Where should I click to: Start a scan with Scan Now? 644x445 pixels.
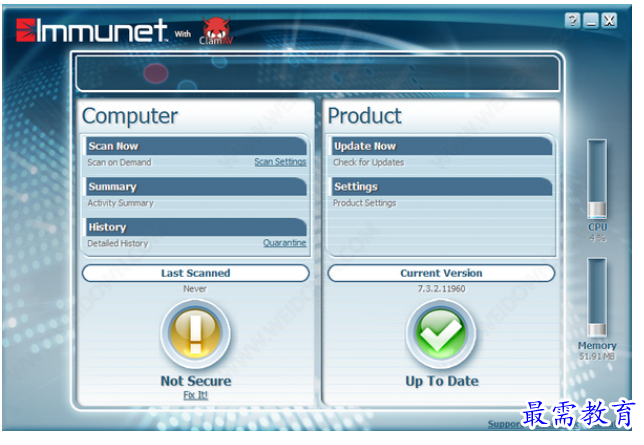click(196, 146)
